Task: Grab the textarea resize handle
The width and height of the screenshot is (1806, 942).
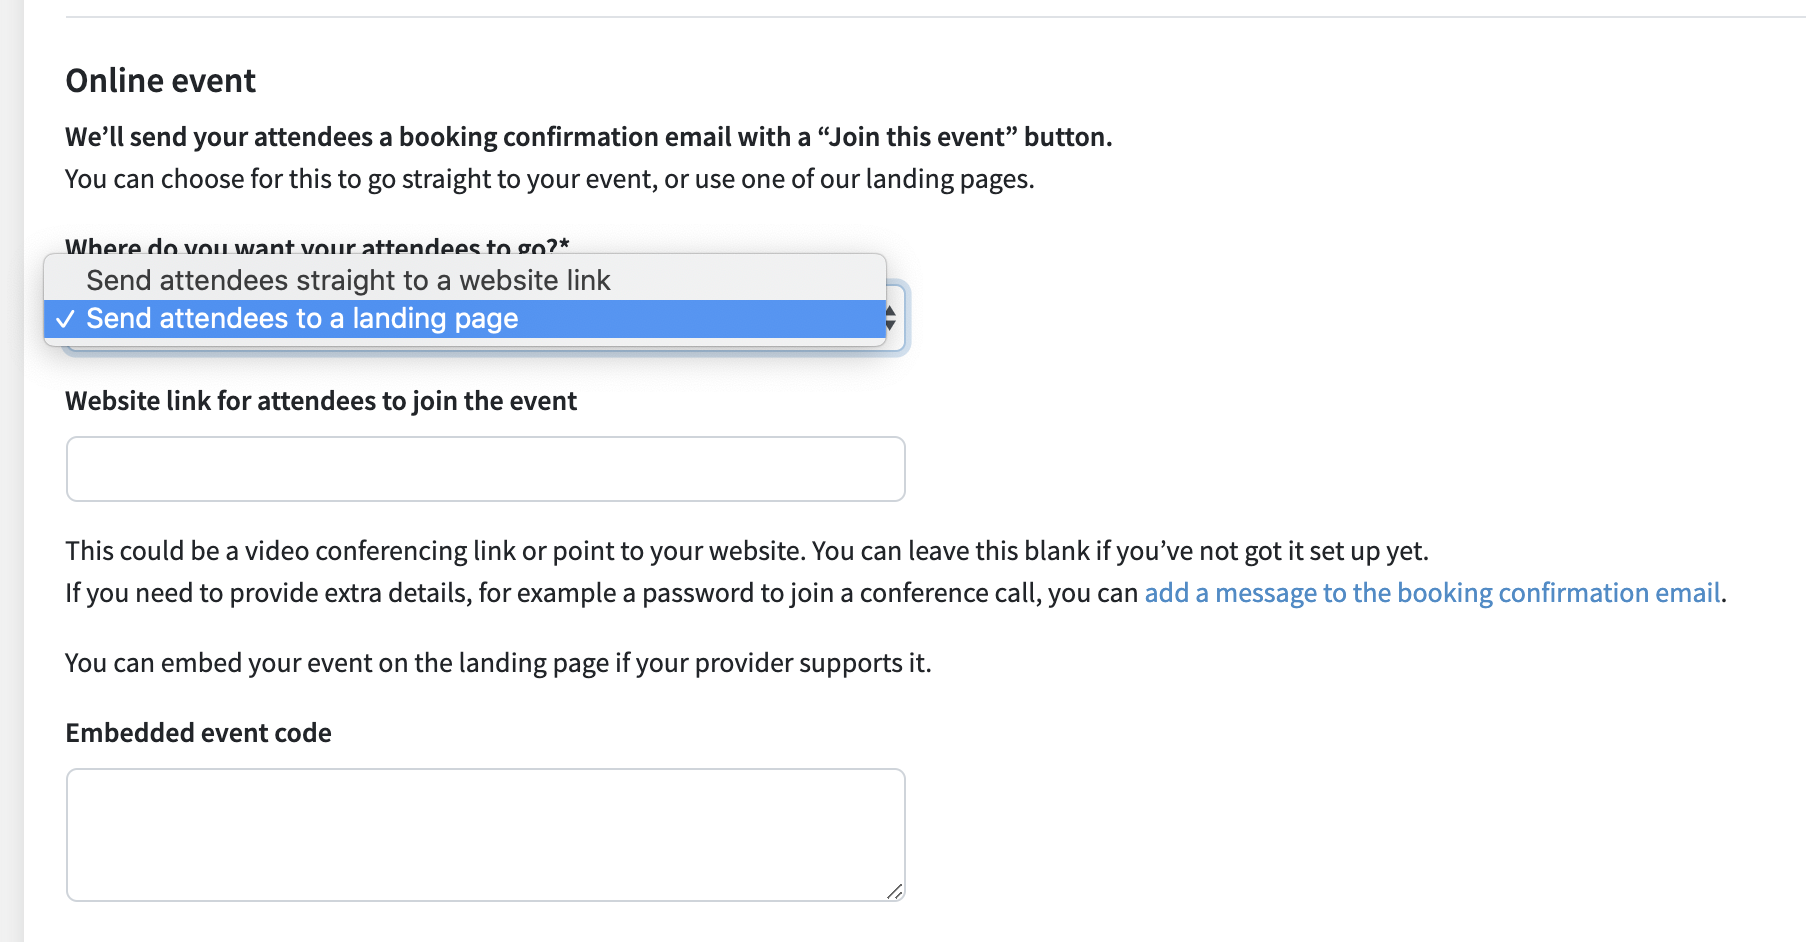Action: point(894,891)
